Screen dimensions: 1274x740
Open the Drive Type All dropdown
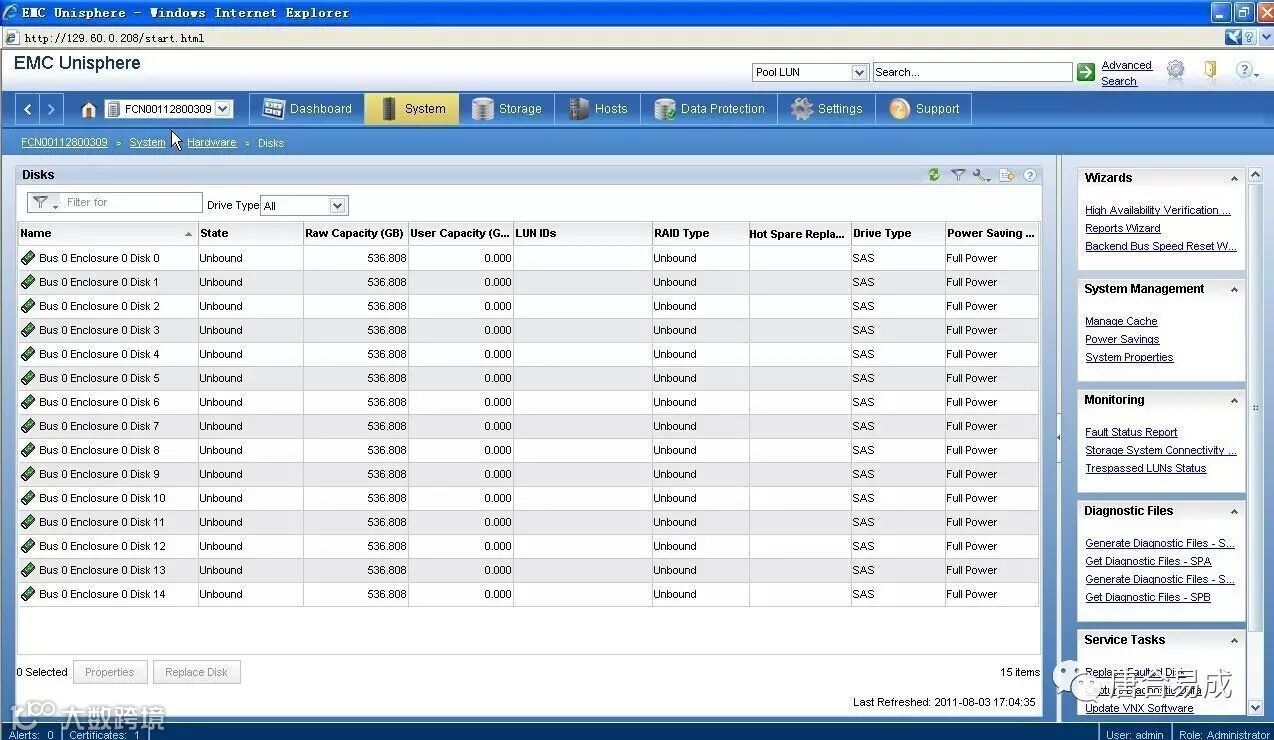338,205
